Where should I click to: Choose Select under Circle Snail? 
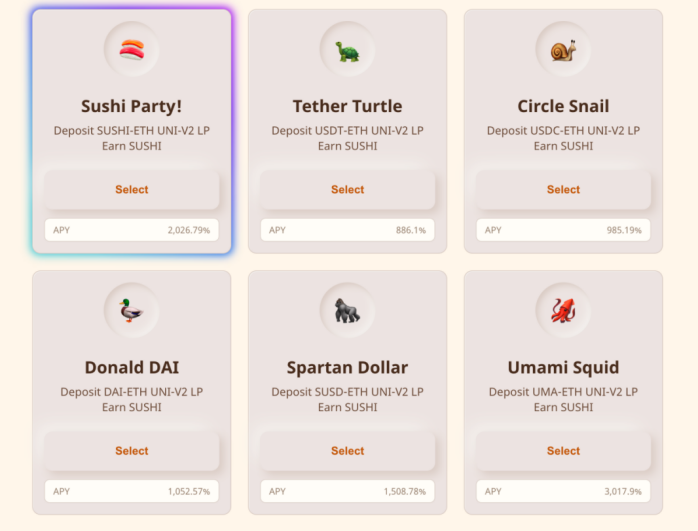564,190
